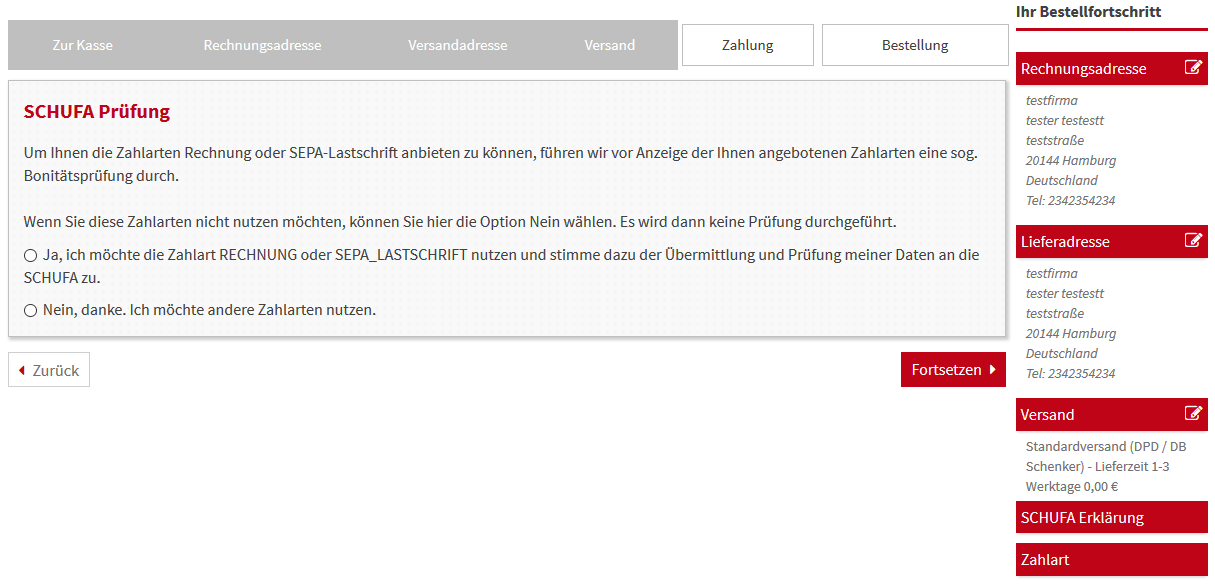Click 'teststraße' under Lieferadresse
1215x588 pixels.
1055,314
